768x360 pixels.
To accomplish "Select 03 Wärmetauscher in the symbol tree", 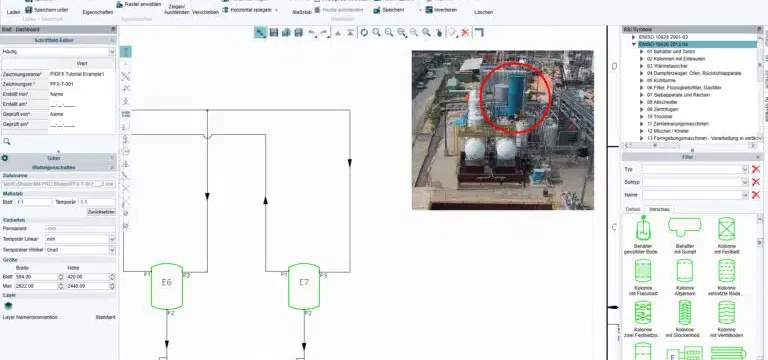I will pos(667,66).
